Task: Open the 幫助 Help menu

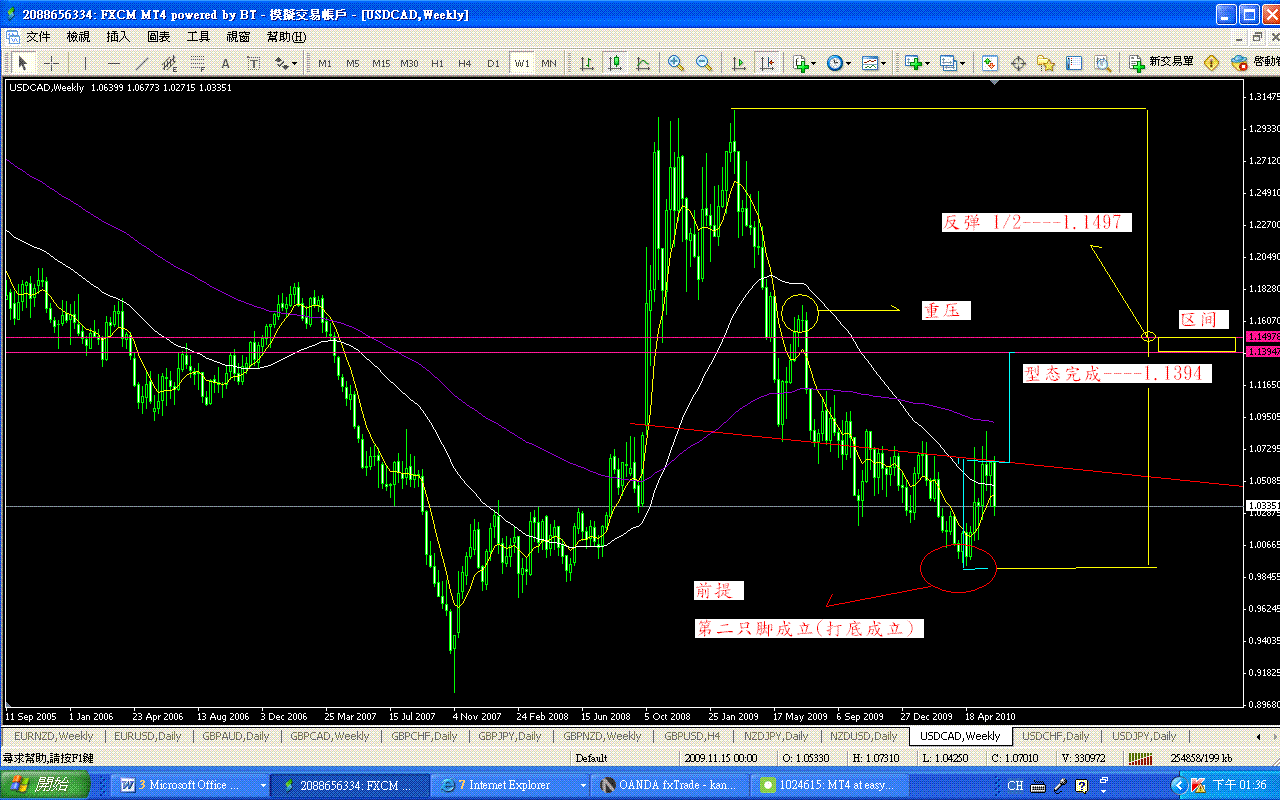Action: (286, 37)
